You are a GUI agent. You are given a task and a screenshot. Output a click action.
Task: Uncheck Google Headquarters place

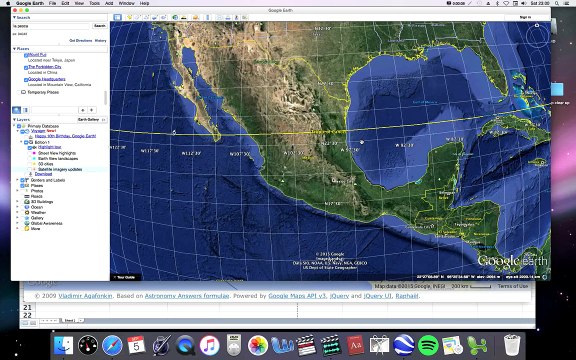[x=26, y=79]
